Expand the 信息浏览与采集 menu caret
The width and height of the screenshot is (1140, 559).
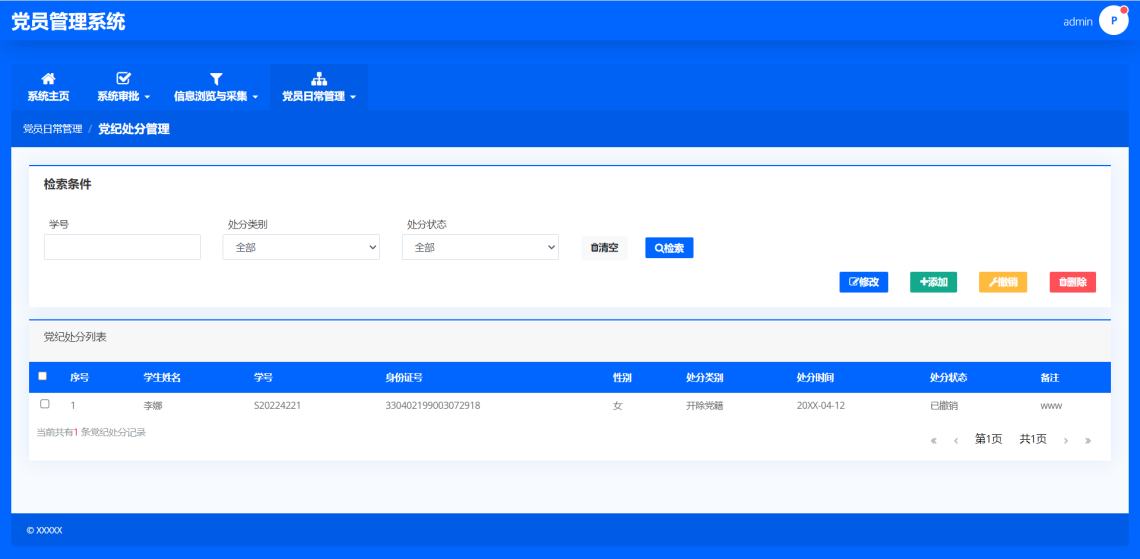pos(255,97)
